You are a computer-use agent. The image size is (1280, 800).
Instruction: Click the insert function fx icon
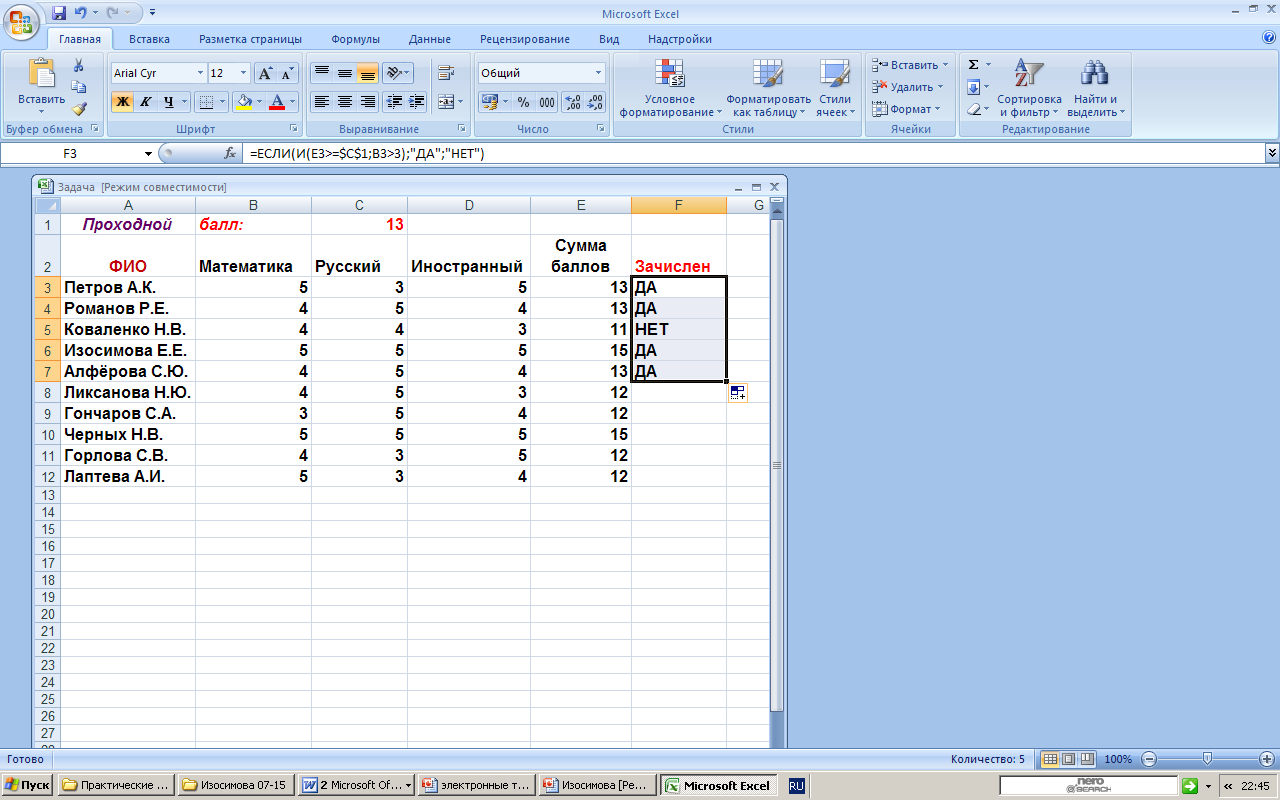230,154
